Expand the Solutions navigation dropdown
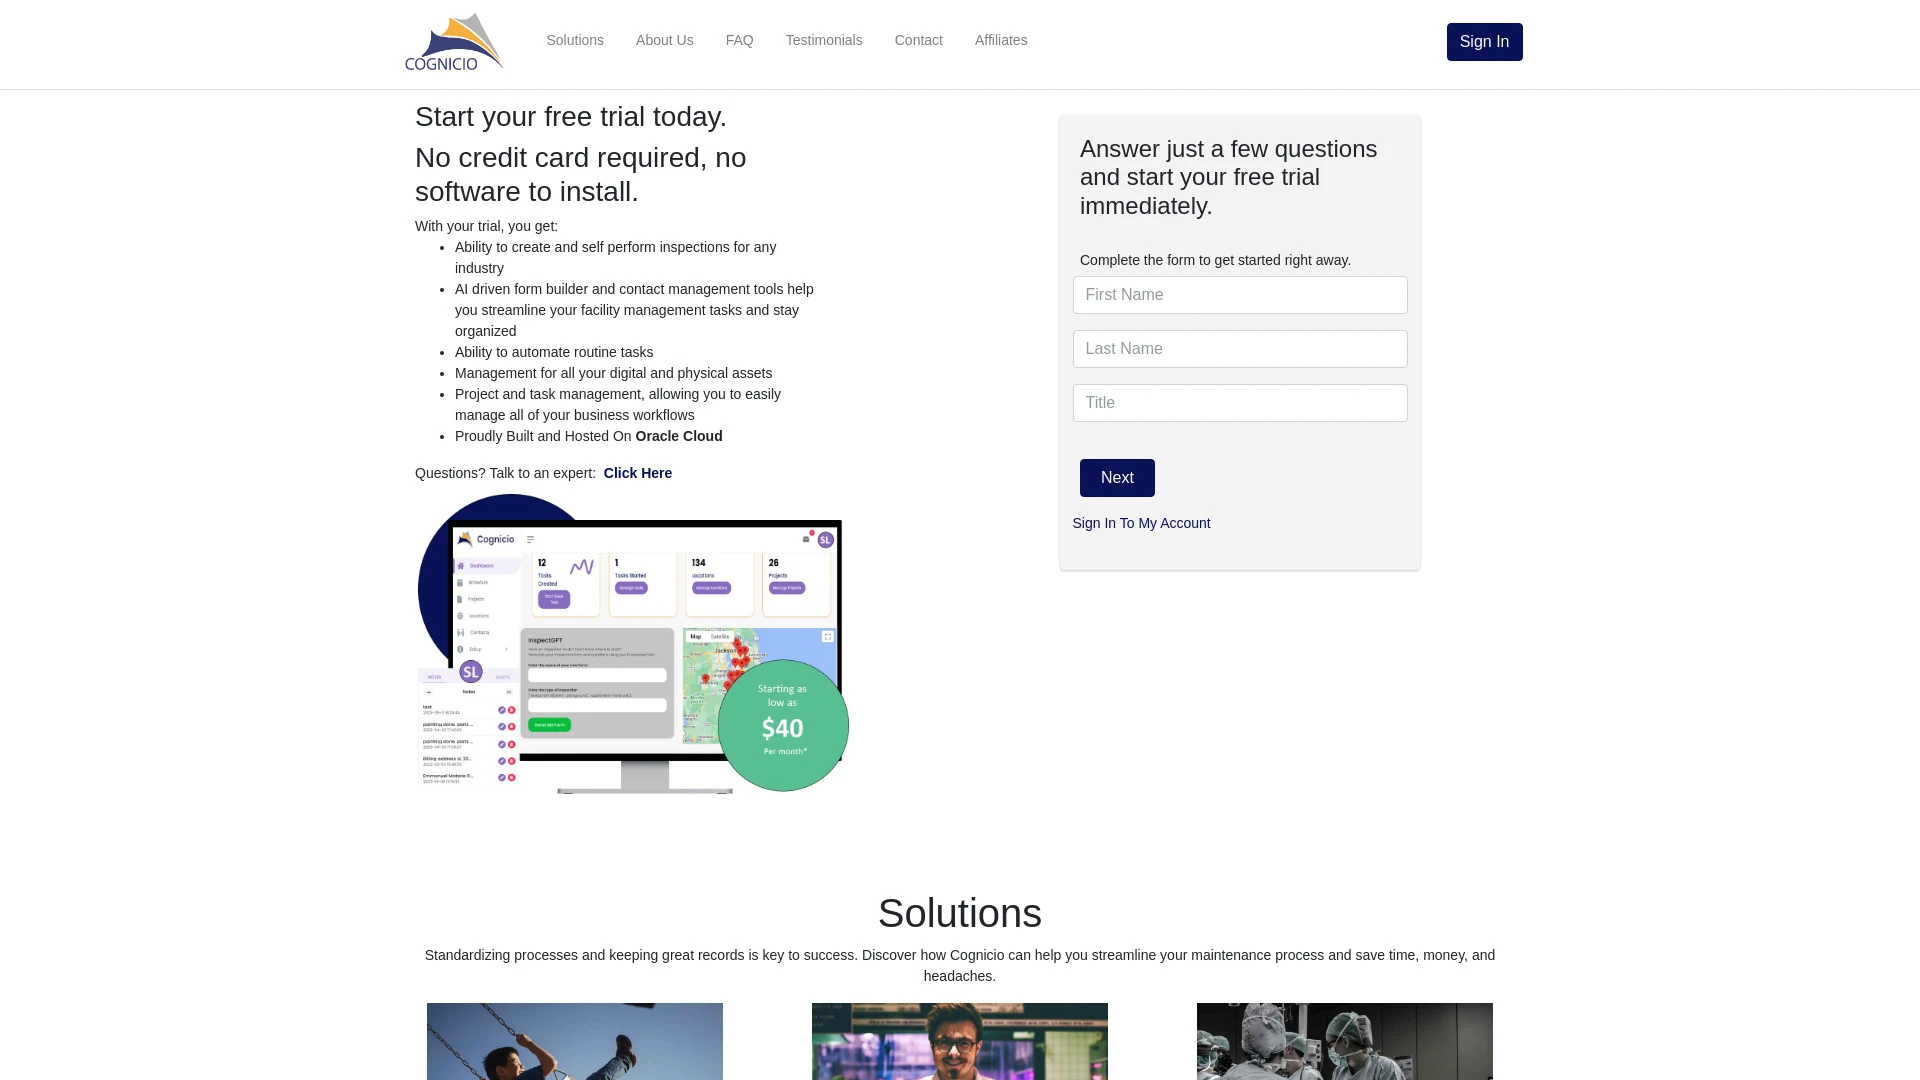The width and height of the screenshot is (1920, 1080). coord(575,40)
